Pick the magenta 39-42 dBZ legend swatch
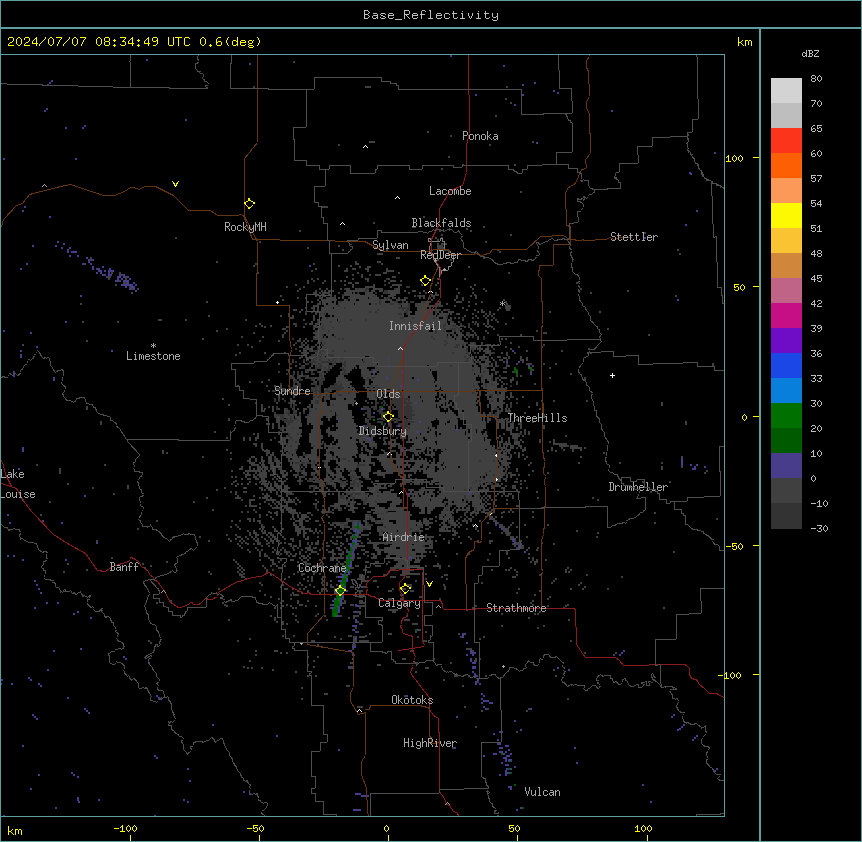The image size is (862, 842). tap(786, 315)
